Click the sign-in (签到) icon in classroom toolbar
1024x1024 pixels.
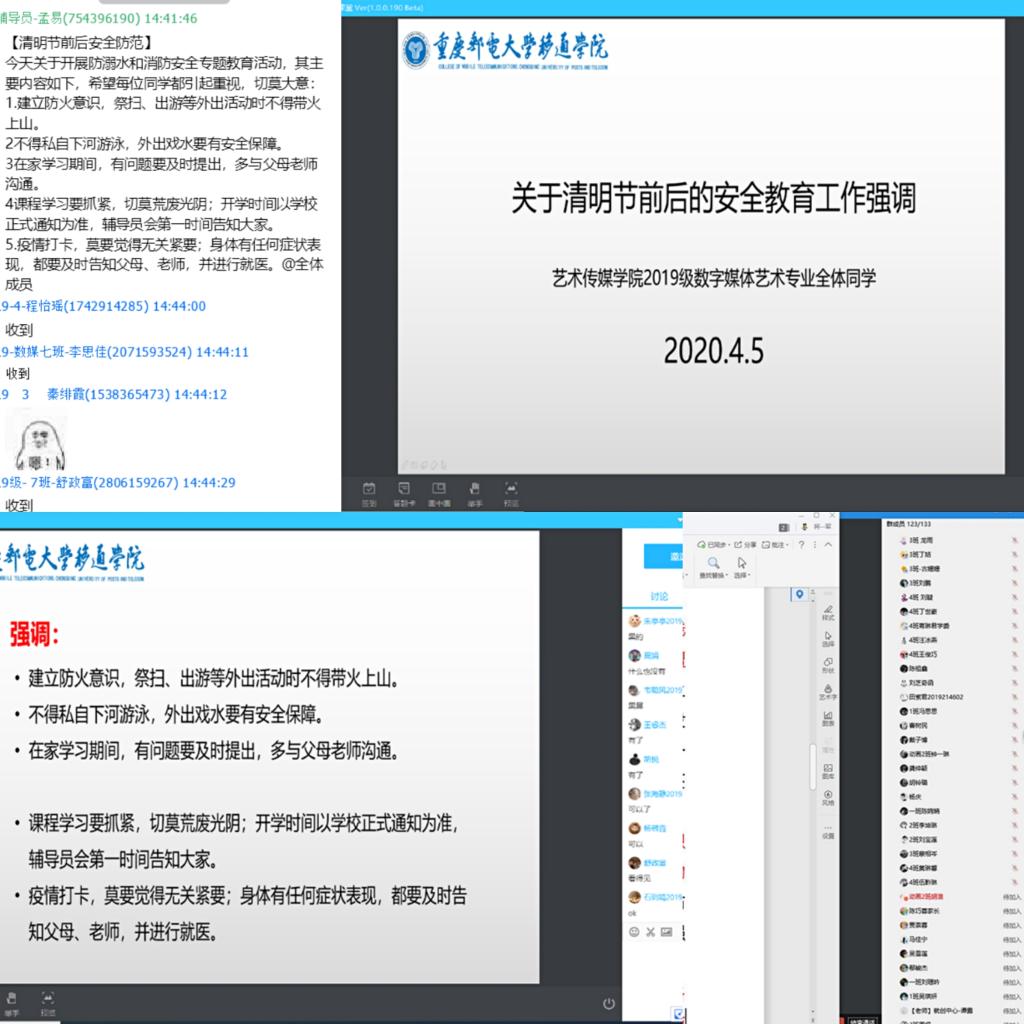[369, 491]
